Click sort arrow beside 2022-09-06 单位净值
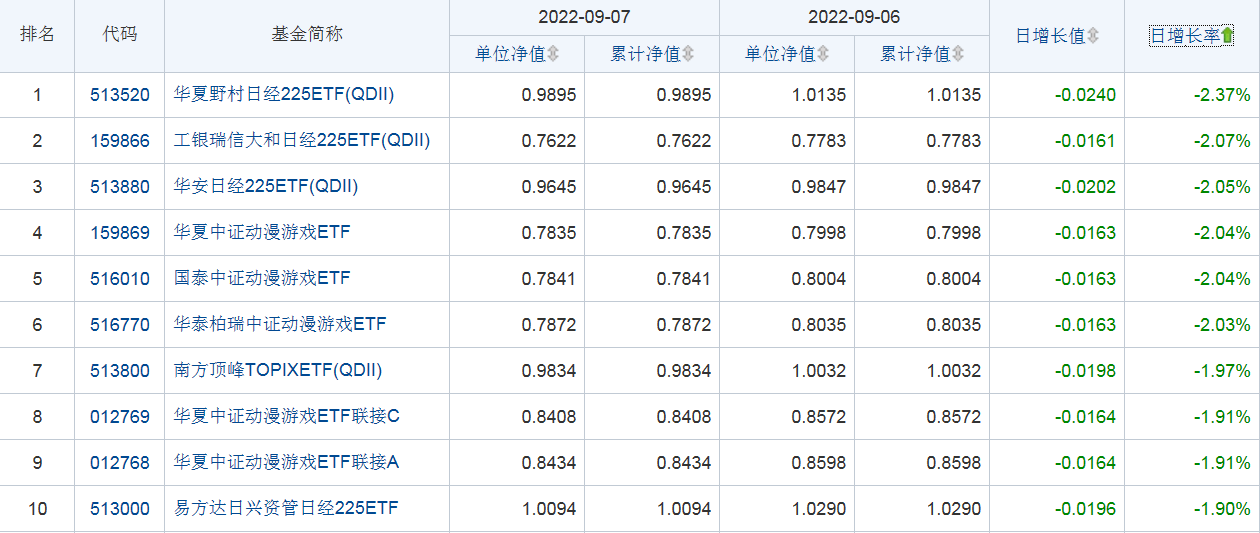Viewport: 1260px width, 533px height. [823, 54]
